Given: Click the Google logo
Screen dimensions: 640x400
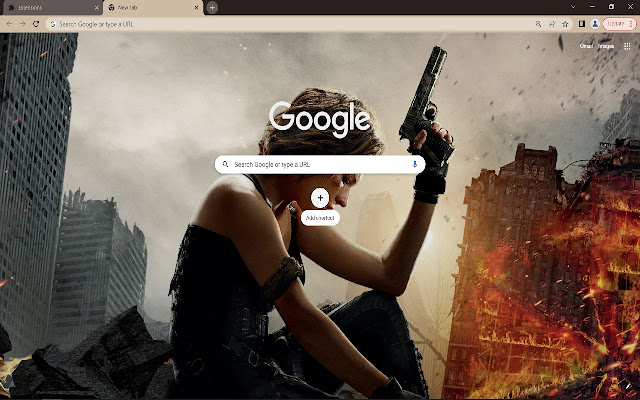Looking at the screenshot, I should tap(320, 118).
